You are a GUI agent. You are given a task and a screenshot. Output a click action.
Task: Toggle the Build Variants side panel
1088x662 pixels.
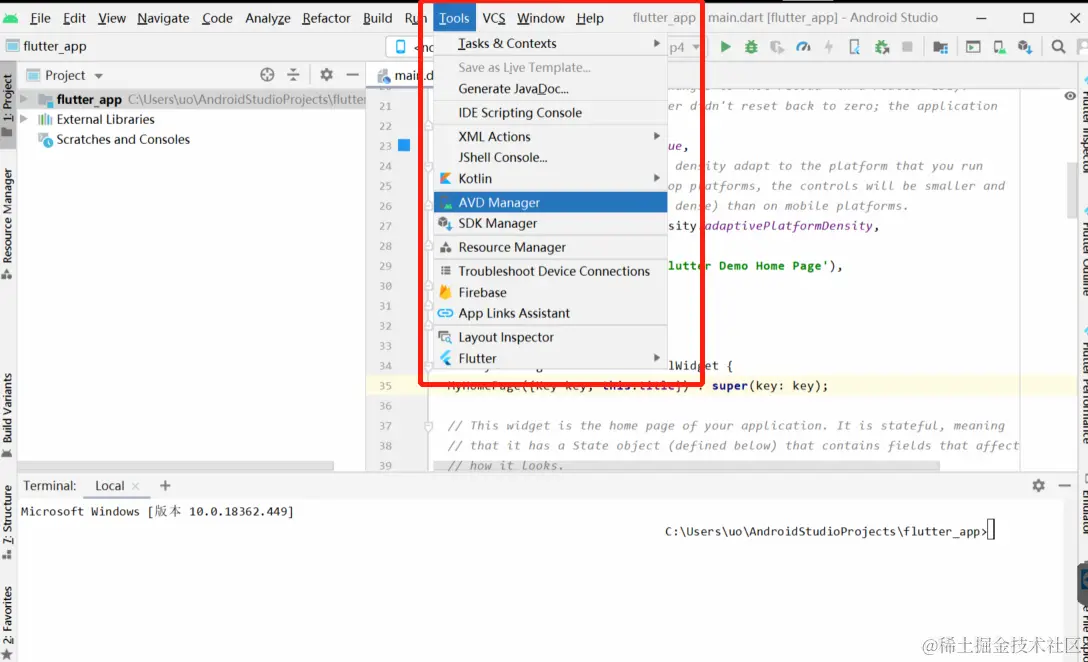coord(8,415)
